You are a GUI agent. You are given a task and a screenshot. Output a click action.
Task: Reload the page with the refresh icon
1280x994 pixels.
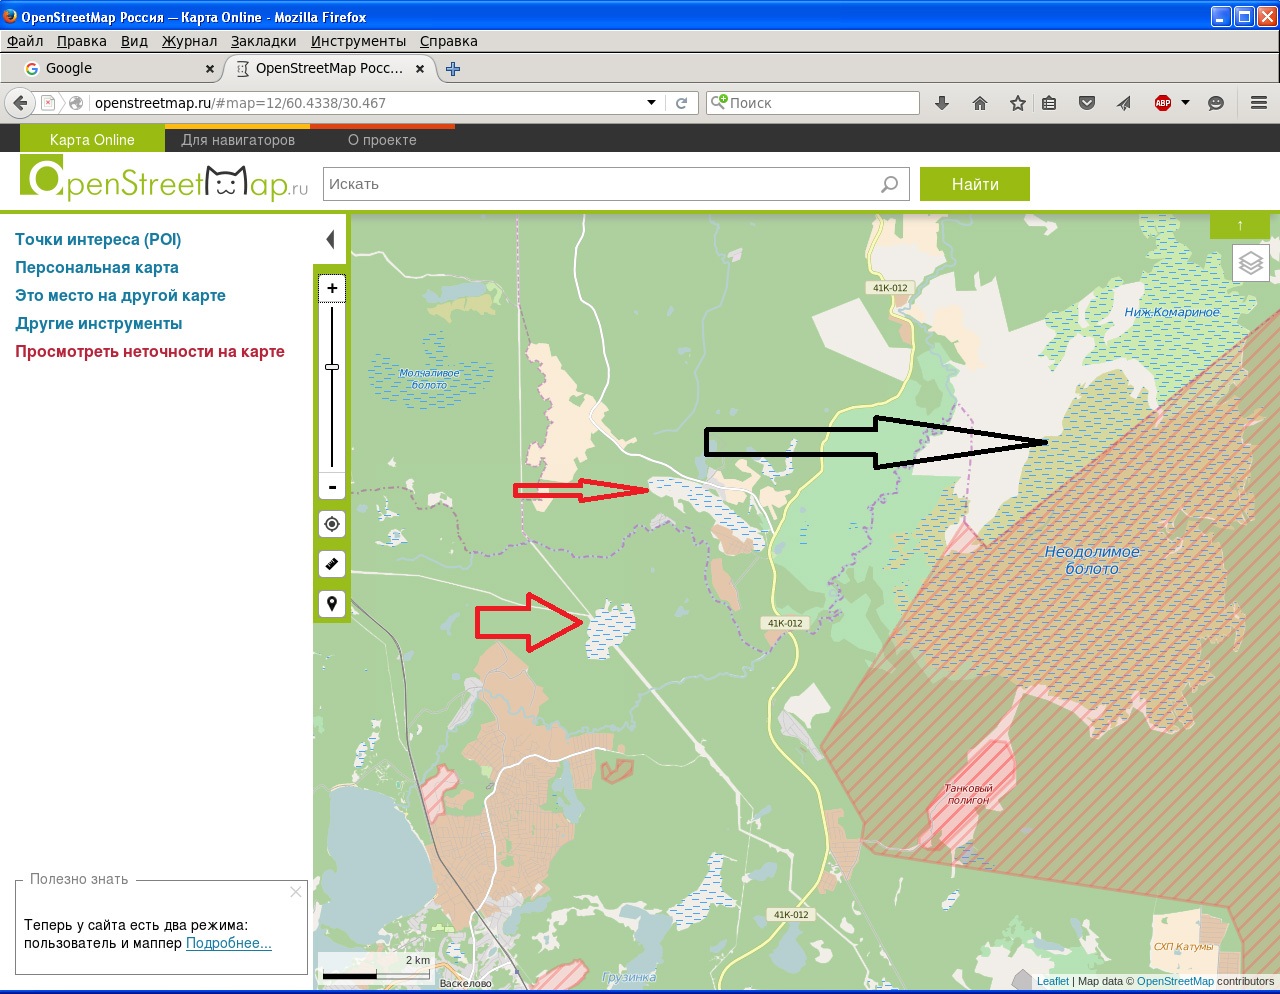click(x=681, y=103)
